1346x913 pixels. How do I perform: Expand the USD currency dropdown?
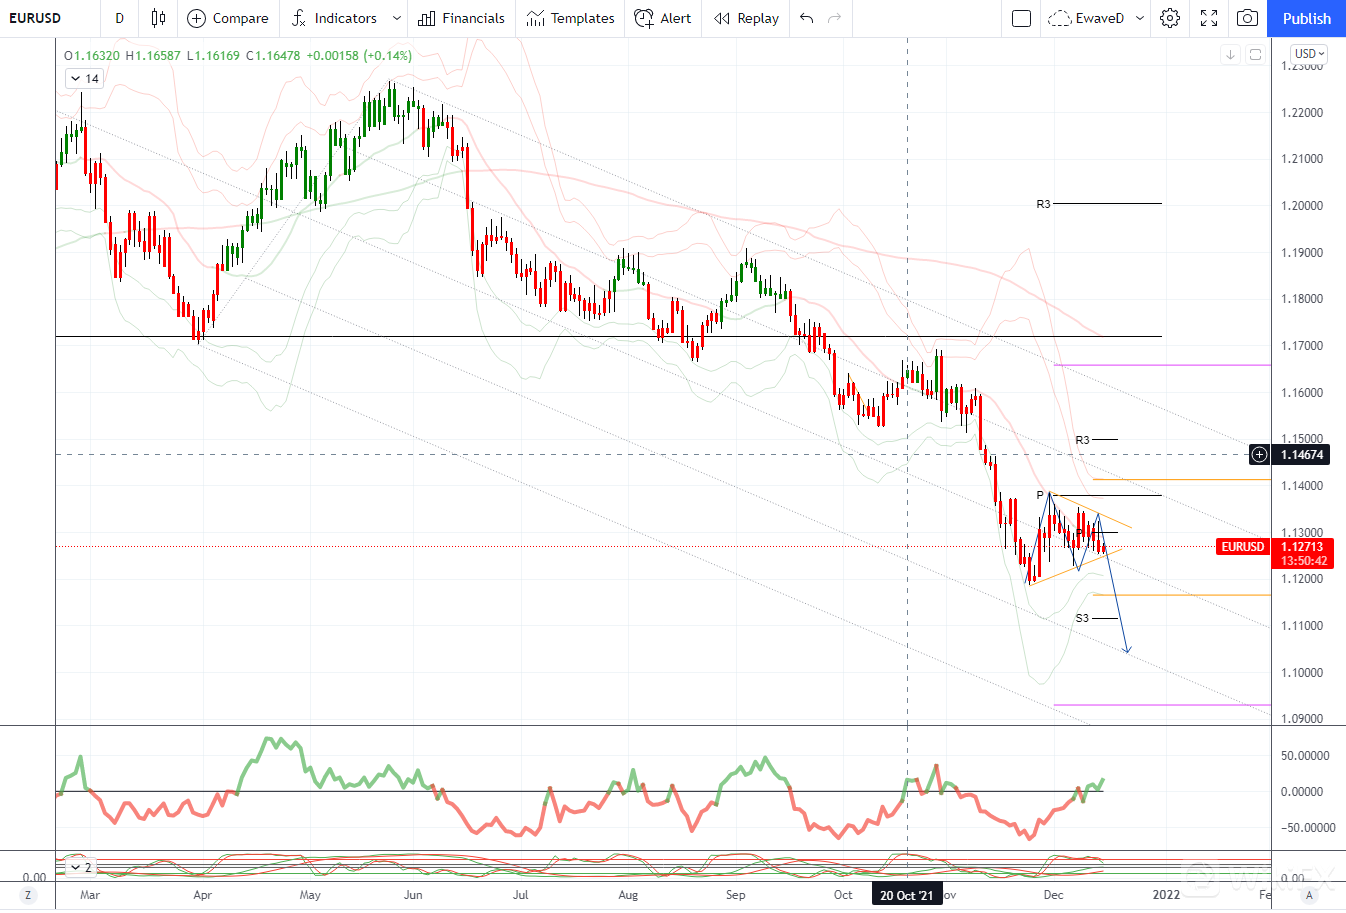pos(1308,54)
